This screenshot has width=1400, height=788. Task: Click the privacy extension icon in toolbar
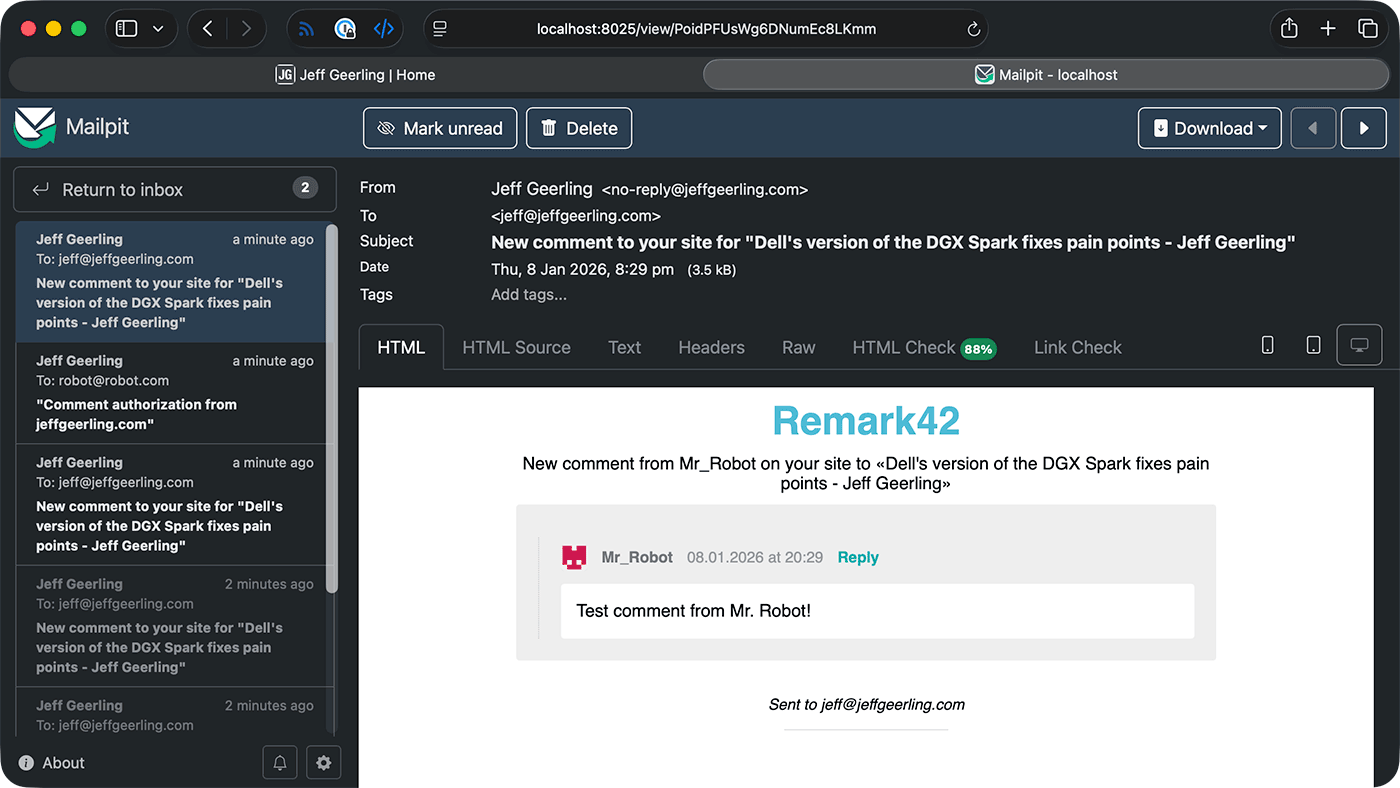345,29
